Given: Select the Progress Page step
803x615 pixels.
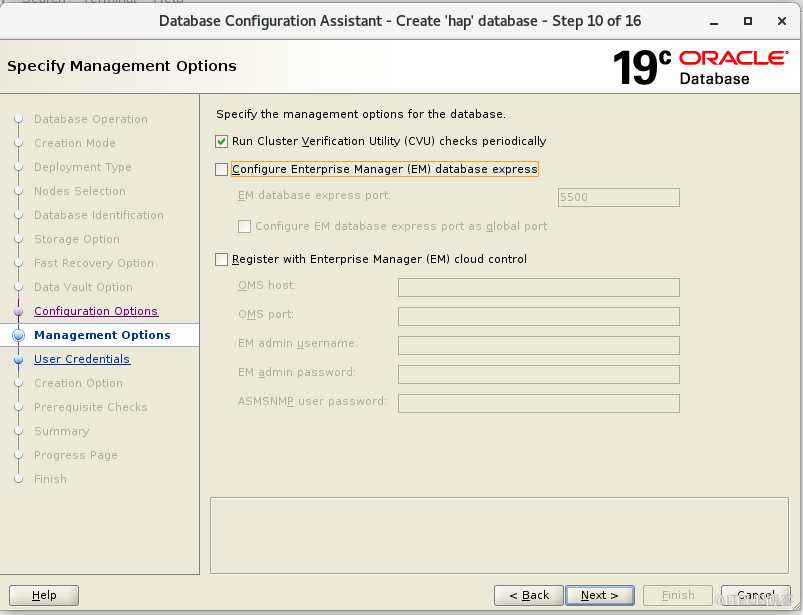Looking at the screenshot, I should [76, 455].
